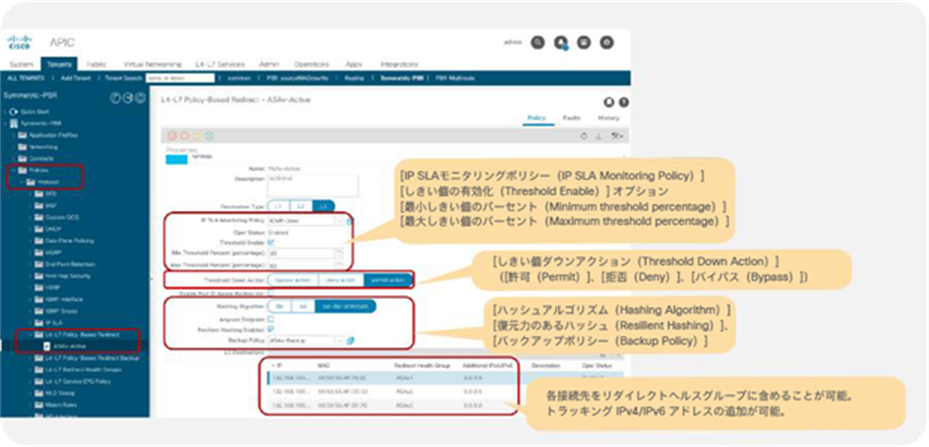The width and height of the screenshot is (929, 447).
Task: Open linked IP SLA Monitoring Policy icon
Action: click(x=349, y=221)
